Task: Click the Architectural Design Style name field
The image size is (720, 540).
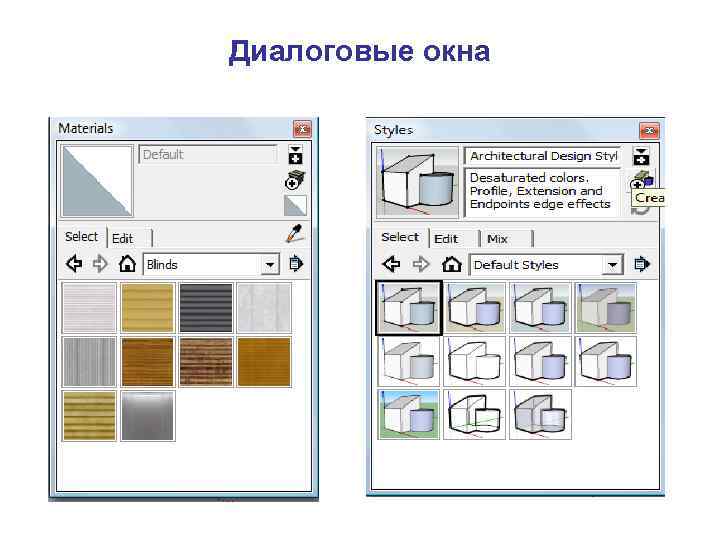Action: [x=542, y=156]
